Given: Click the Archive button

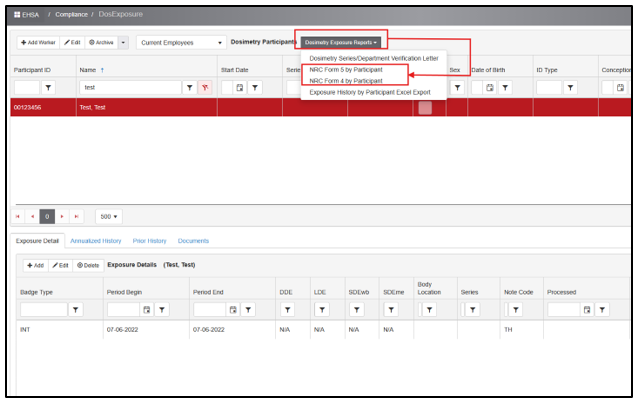Looking at the screenshot, I should point(101,43).
